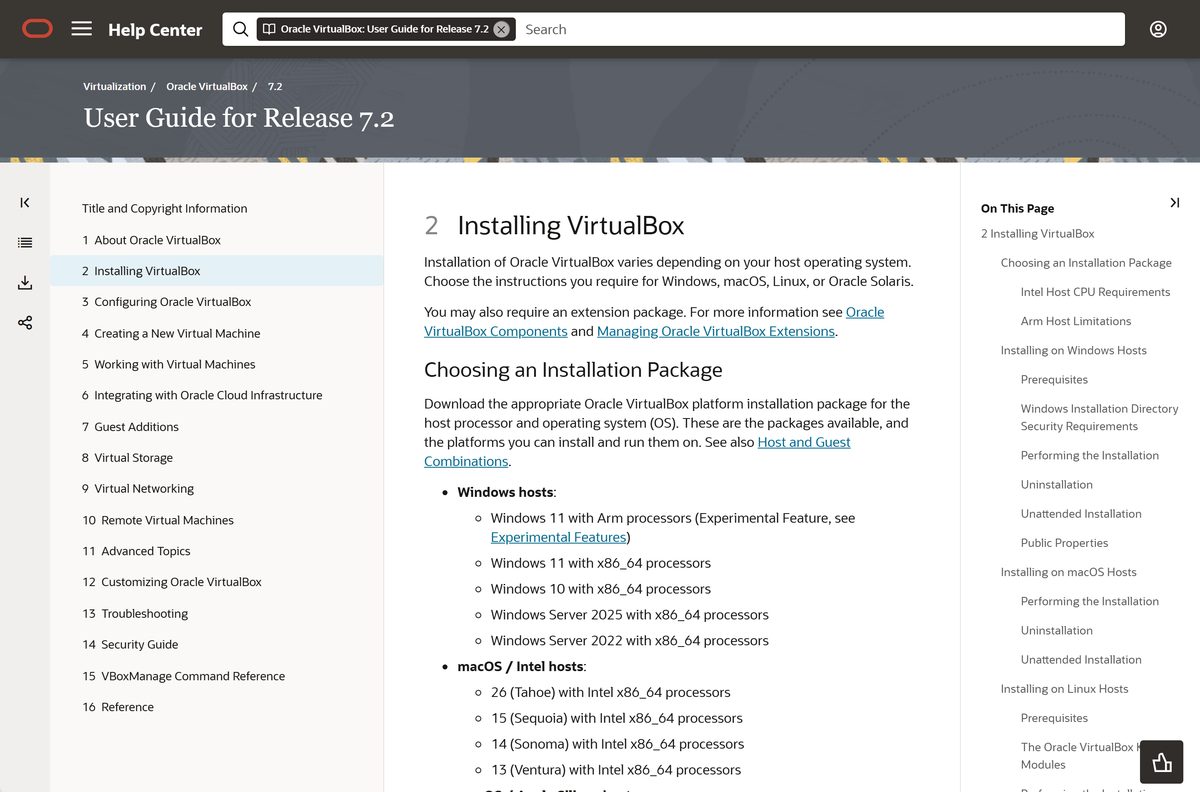Screen dimensions: 1200x792
Task: Click the share icon in left rail
Action: point(25,323)
